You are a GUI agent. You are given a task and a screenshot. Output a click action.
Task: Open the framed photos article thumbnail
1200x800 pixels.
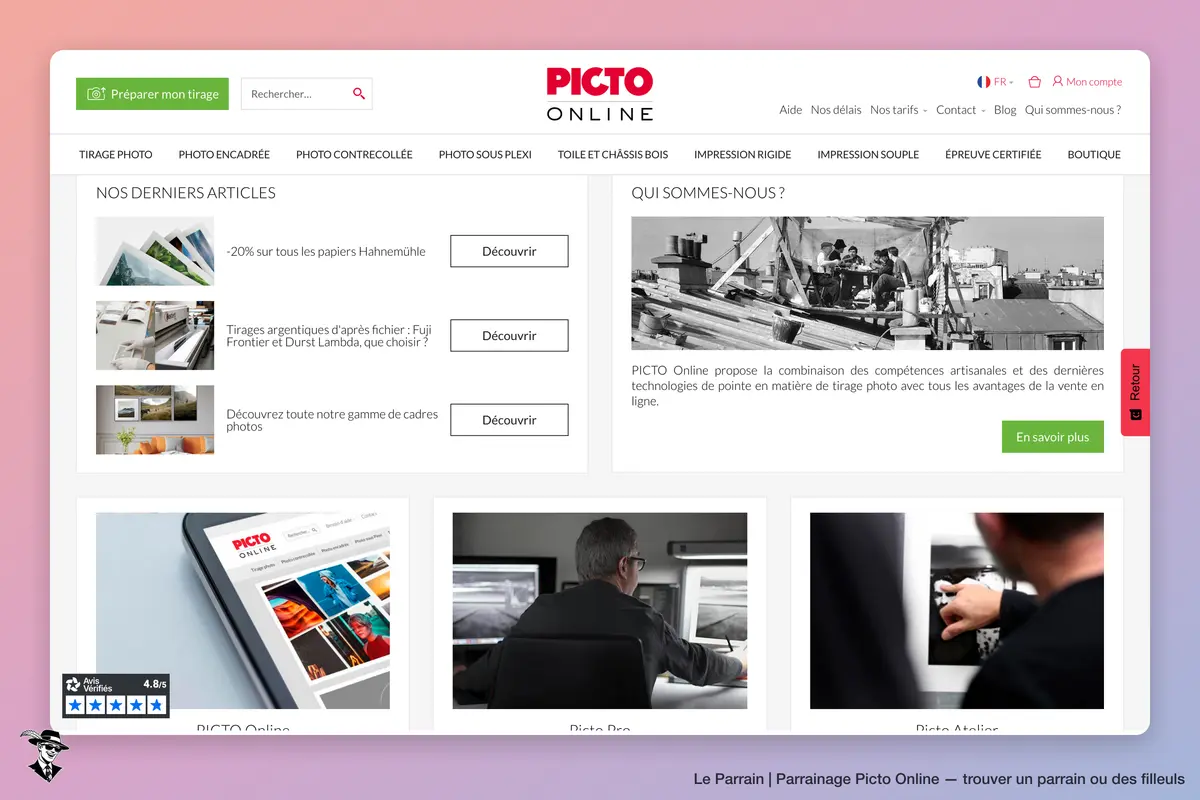pyautogui.click(x=155, y=420)
